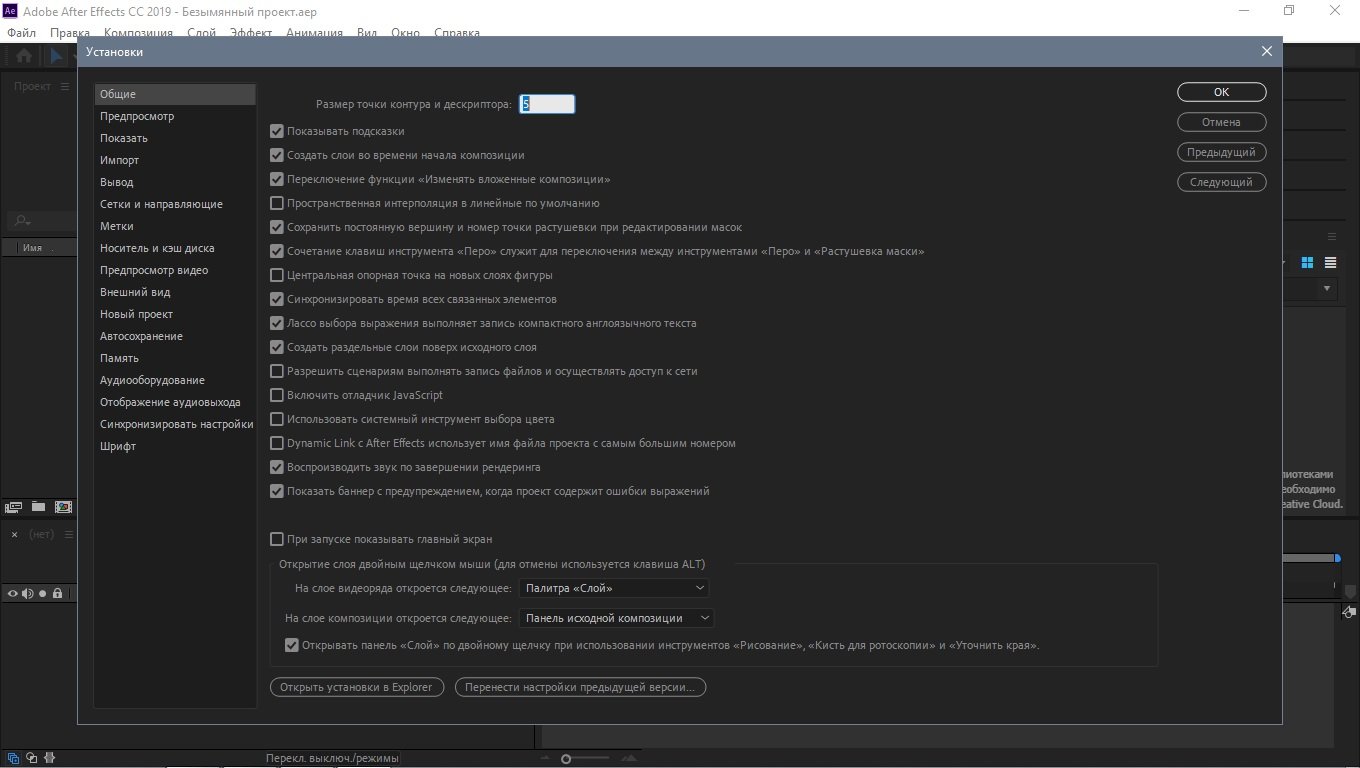Switch libraries panel to grid view
Image resolution: width=1360 pixels, height=768 pixels.
point(1307,263)
